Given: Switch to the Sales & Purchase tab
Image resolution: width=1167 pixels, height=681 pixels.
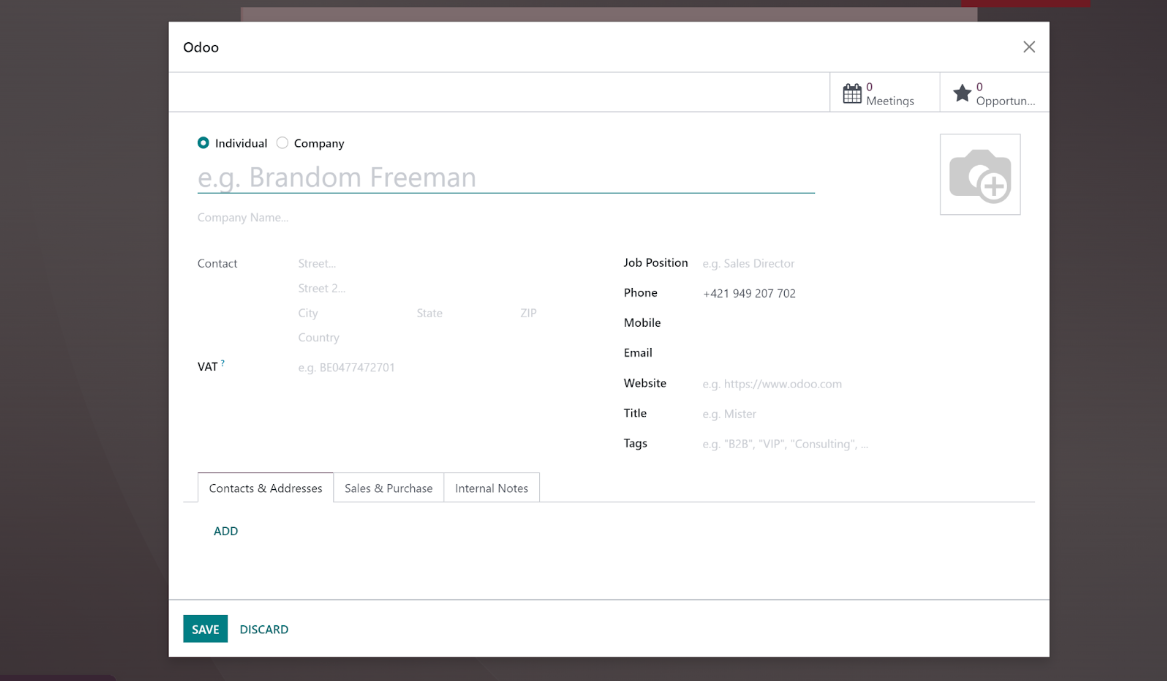Looking at the screenshot, I should pos(388,488).
